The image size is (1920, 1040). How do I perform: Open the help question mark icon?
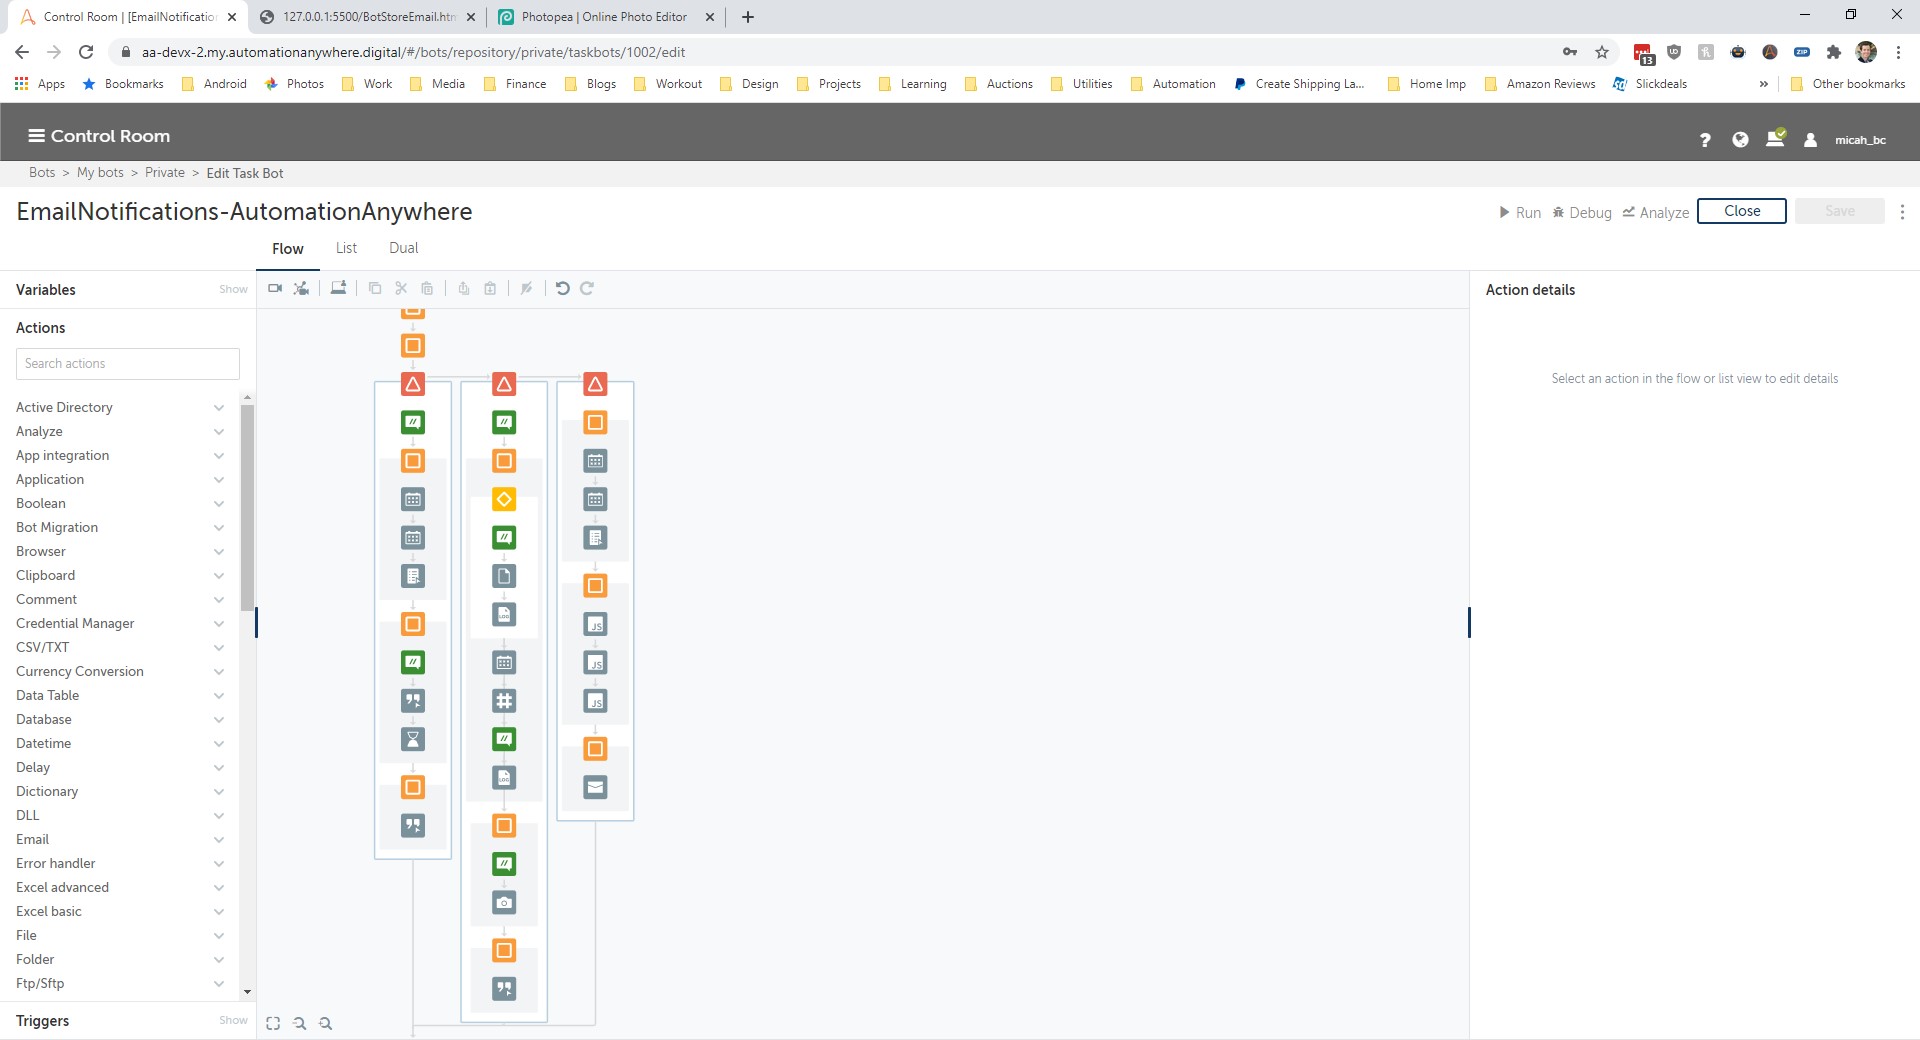1705,140
